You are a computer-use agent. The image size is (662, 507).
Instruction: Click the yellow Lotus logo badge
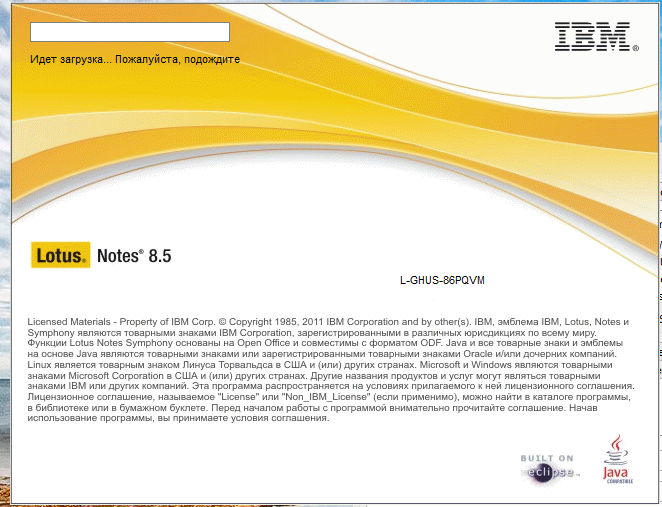60,255
